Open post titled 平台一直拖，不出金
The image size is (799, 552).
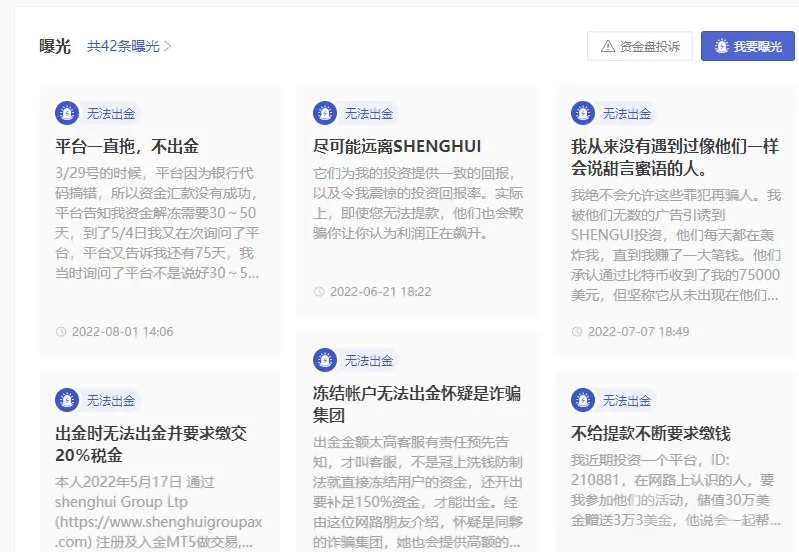click(127, 147)
